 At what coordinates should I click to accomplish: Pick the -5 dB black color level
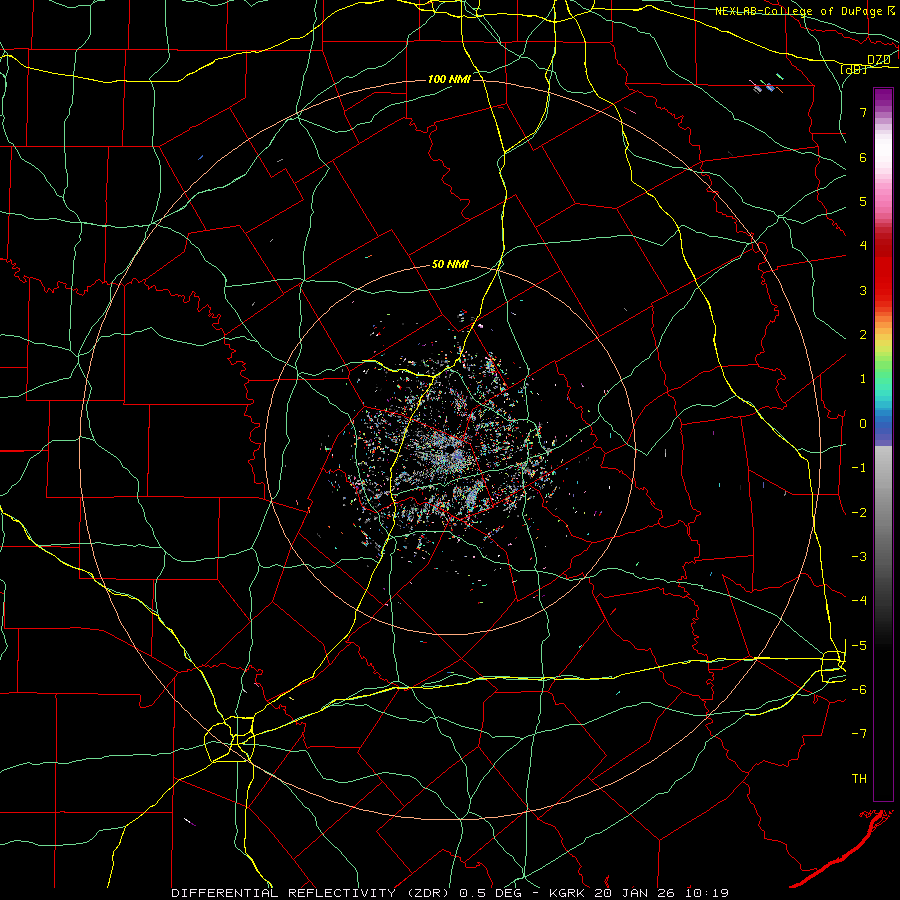[883, 646]
